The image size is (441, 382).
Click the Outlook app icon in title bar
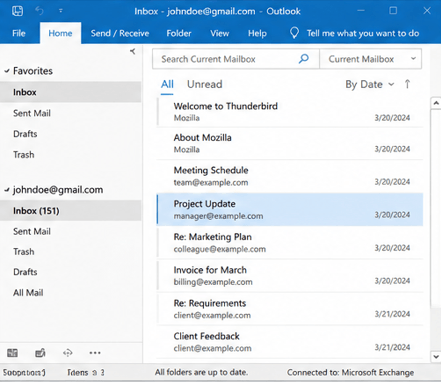[17, 11]
